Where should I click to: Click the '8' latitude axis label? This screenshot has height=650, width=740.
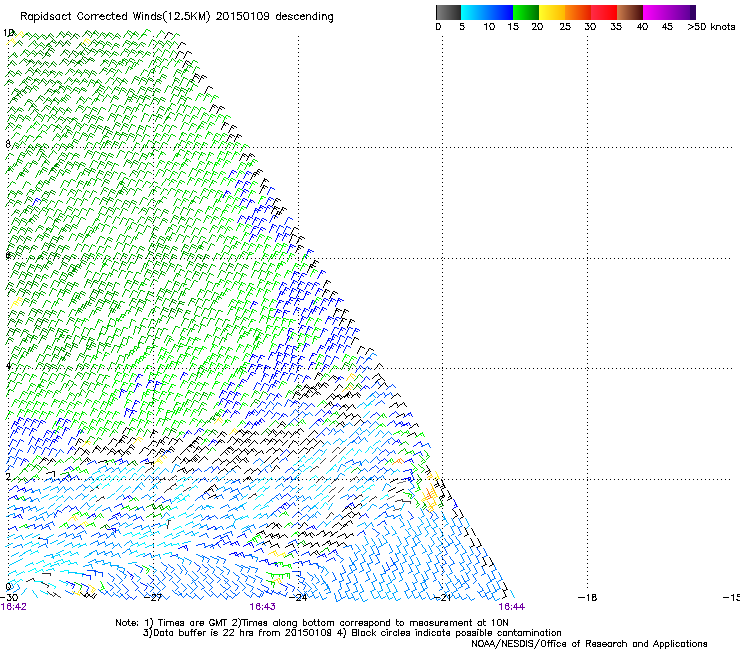[x=8, y=144]
